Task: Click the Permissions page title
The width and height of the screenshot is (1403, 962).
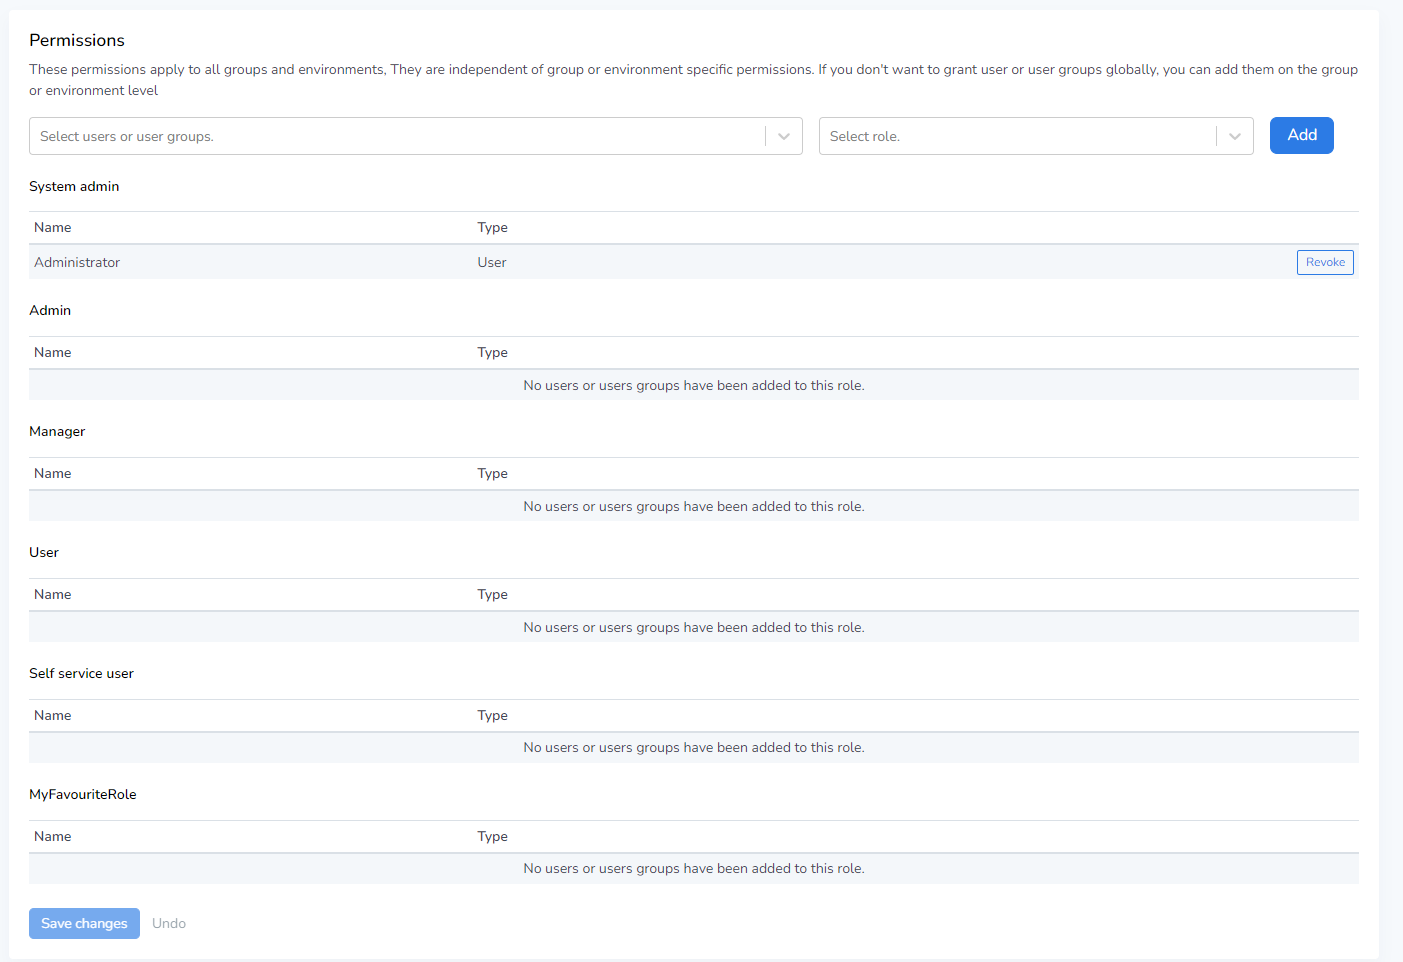Action: pos(77,41)
